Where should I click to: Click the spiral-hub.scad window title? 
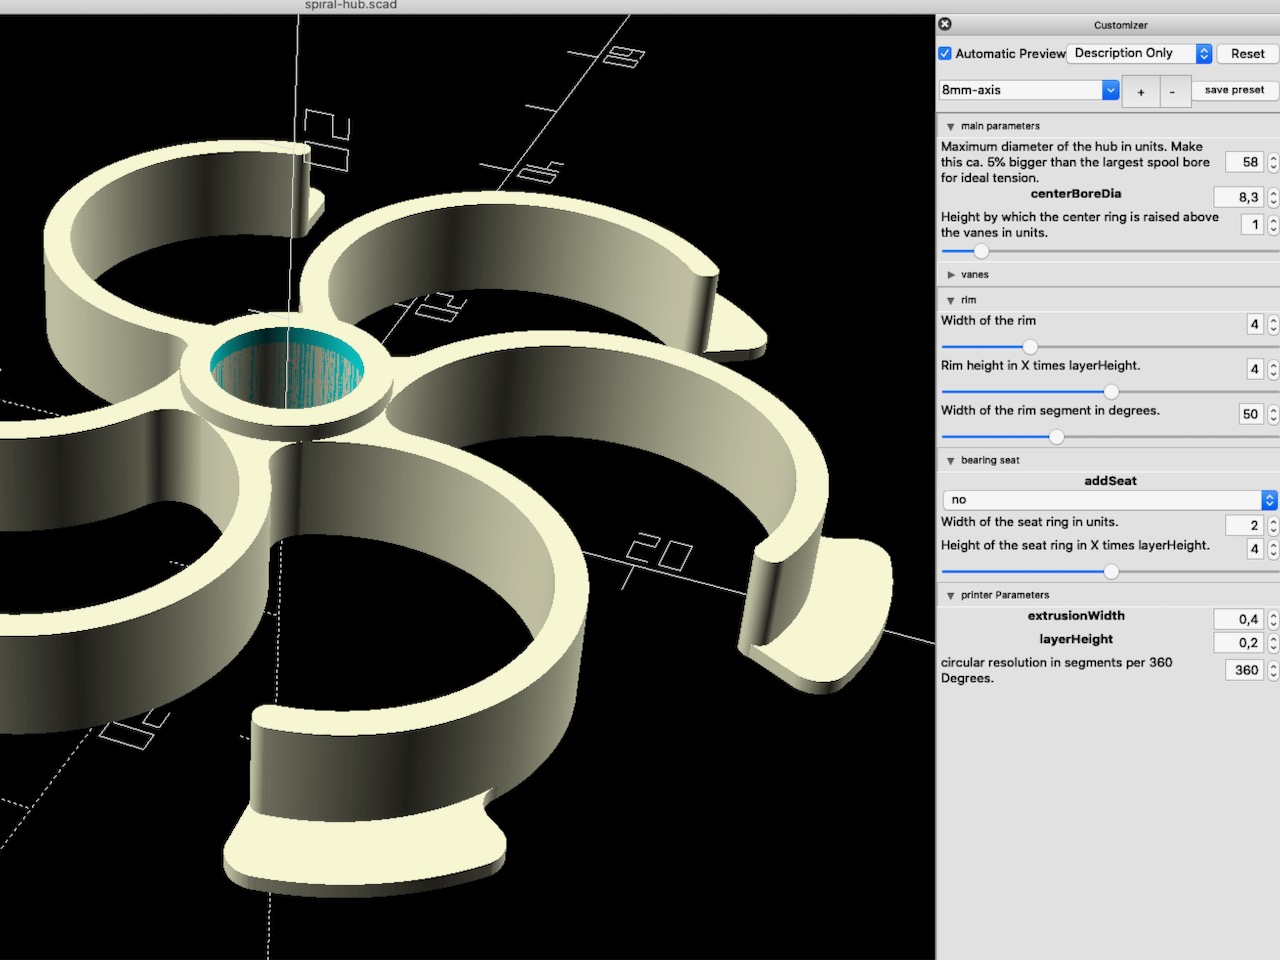[x=351, y=5]
